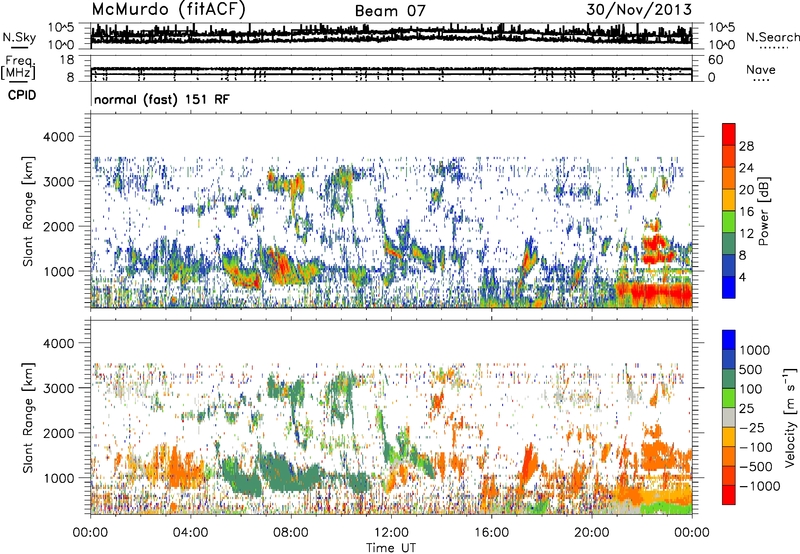This screenshot has height=554, width=800.
Task: Click the 'Velocity [m s-1]' colorbar title
Action: pos(790,417)
